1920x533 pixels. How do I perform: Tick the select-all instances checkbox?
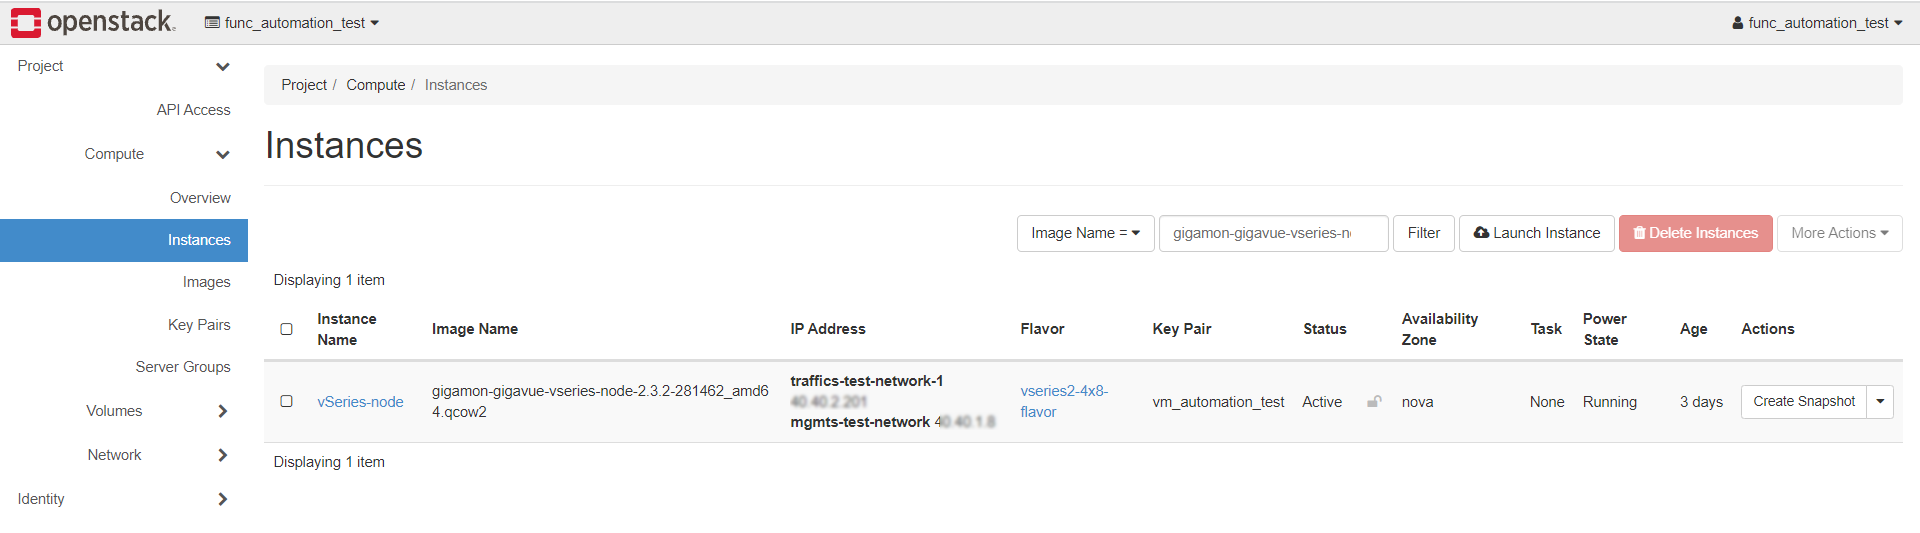click(x=287, y=329)
